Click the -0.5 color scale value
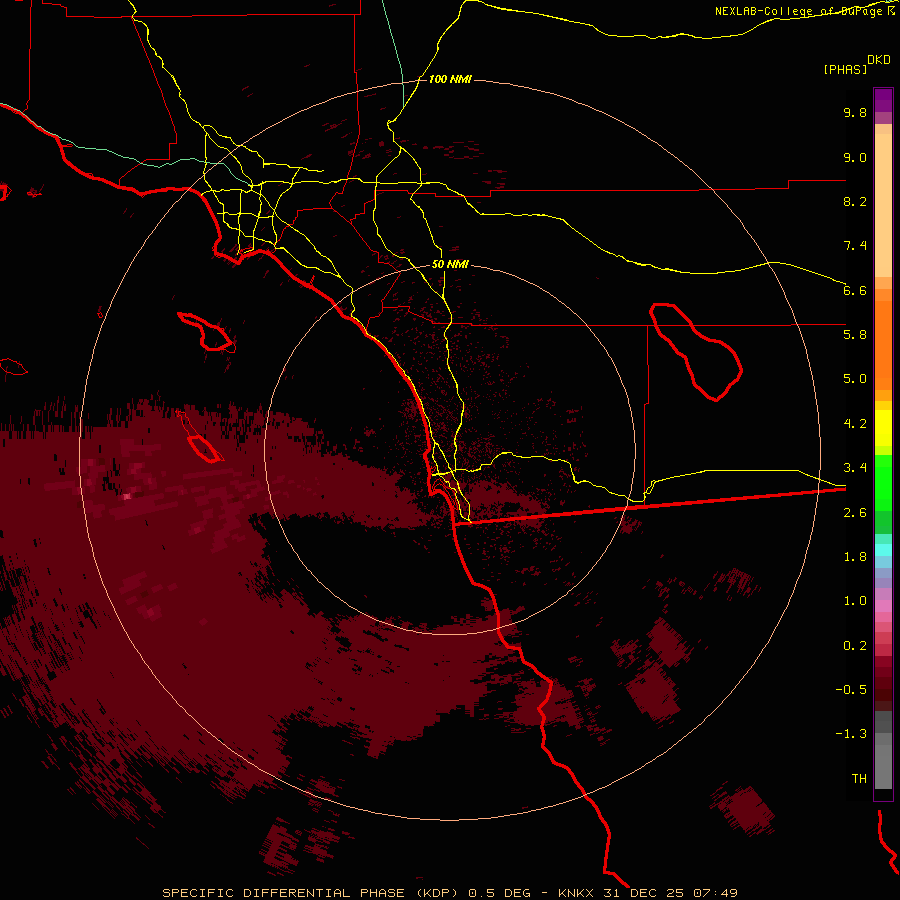The image size is (900, 900). (x=851, y=689)
